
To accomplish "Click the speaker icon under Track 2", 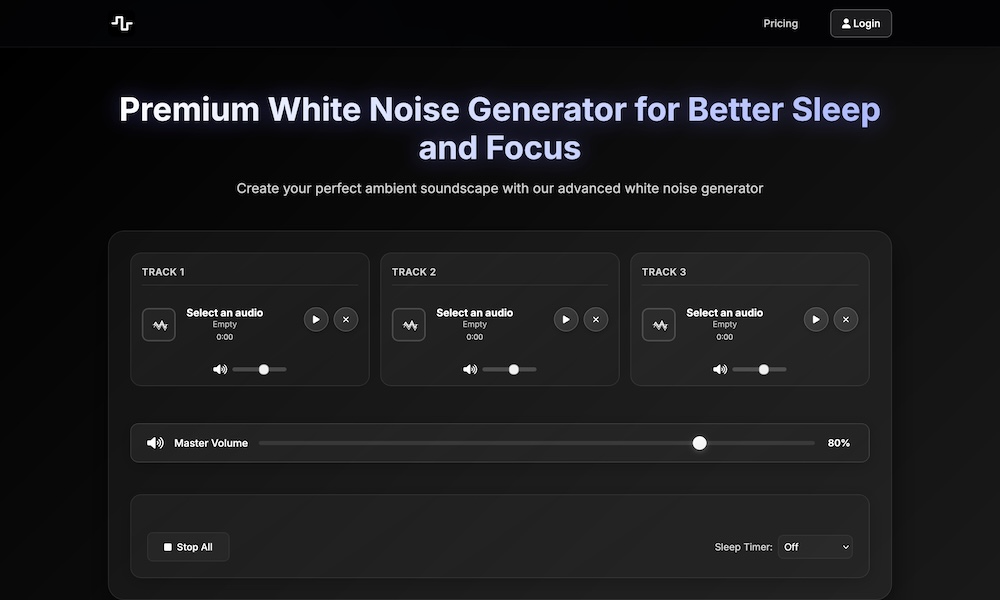I will coord(470,369).
